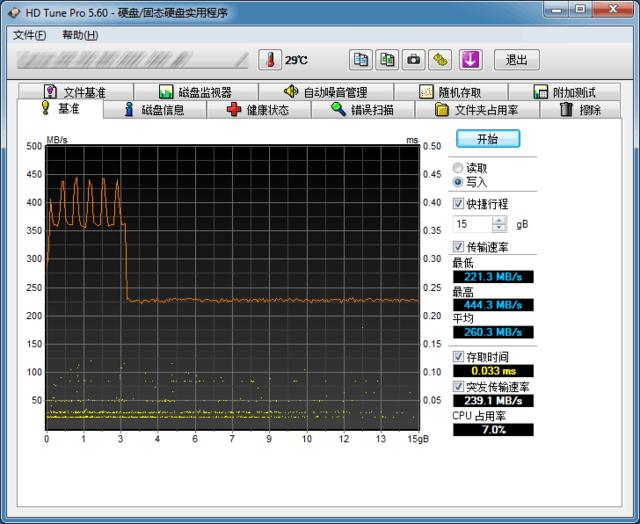Toggle the 快捷行程 checkbox

tap(459, 203)
